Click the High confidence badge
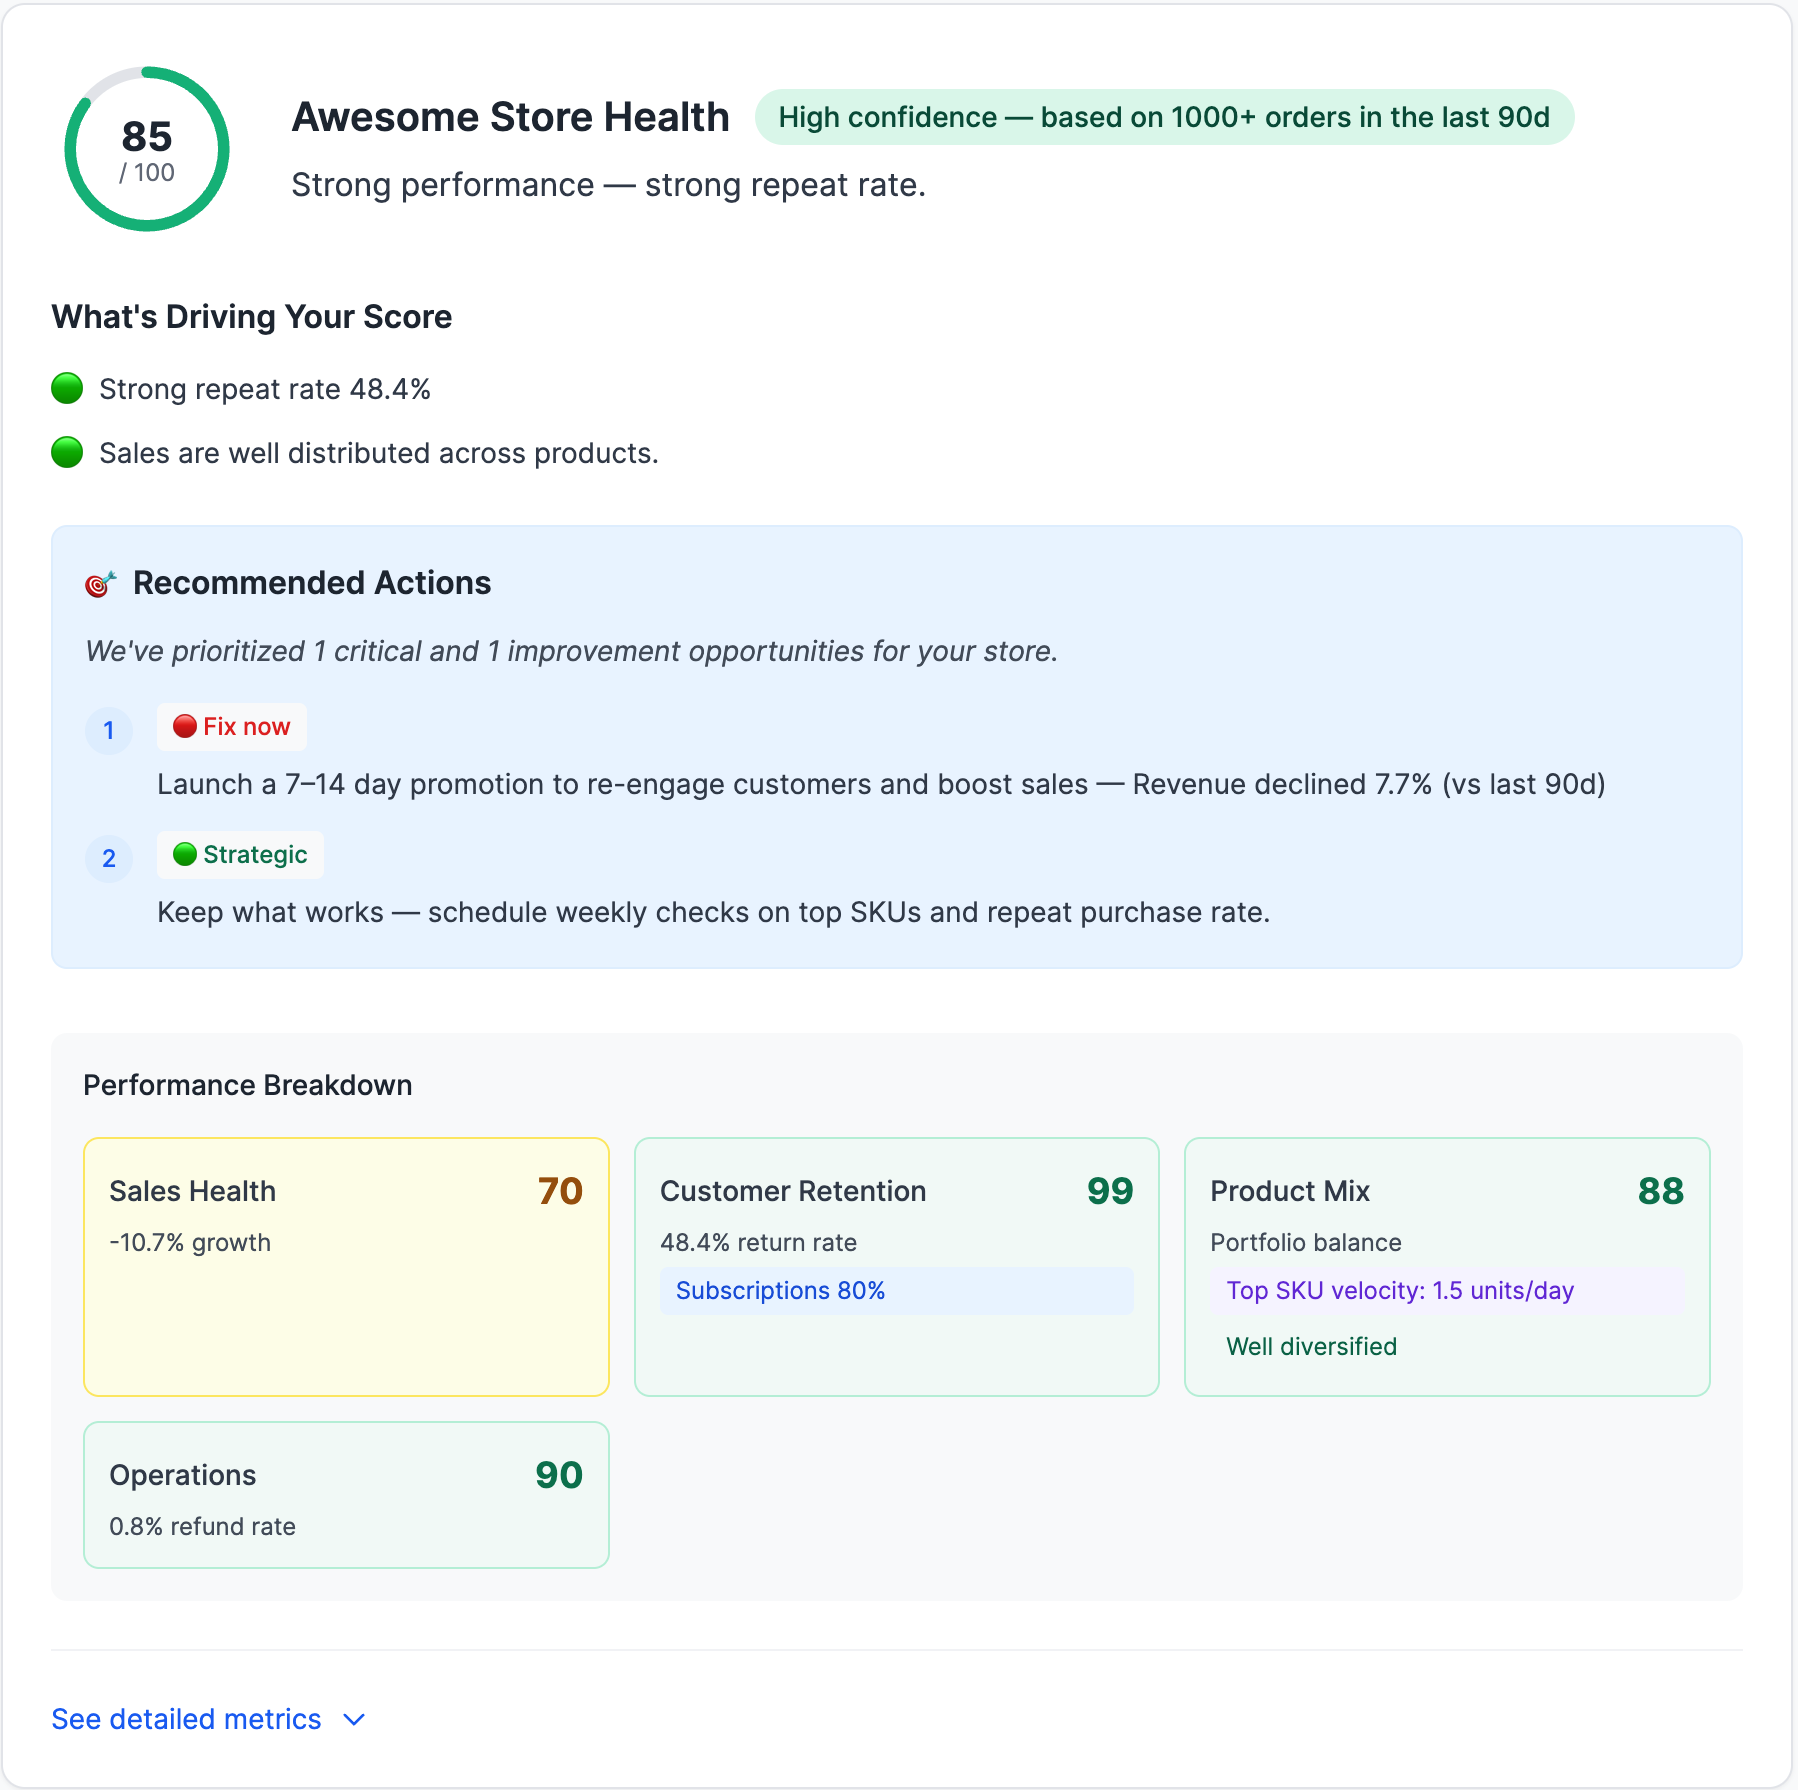The image size is (1798, 1790). point(1163,117)
